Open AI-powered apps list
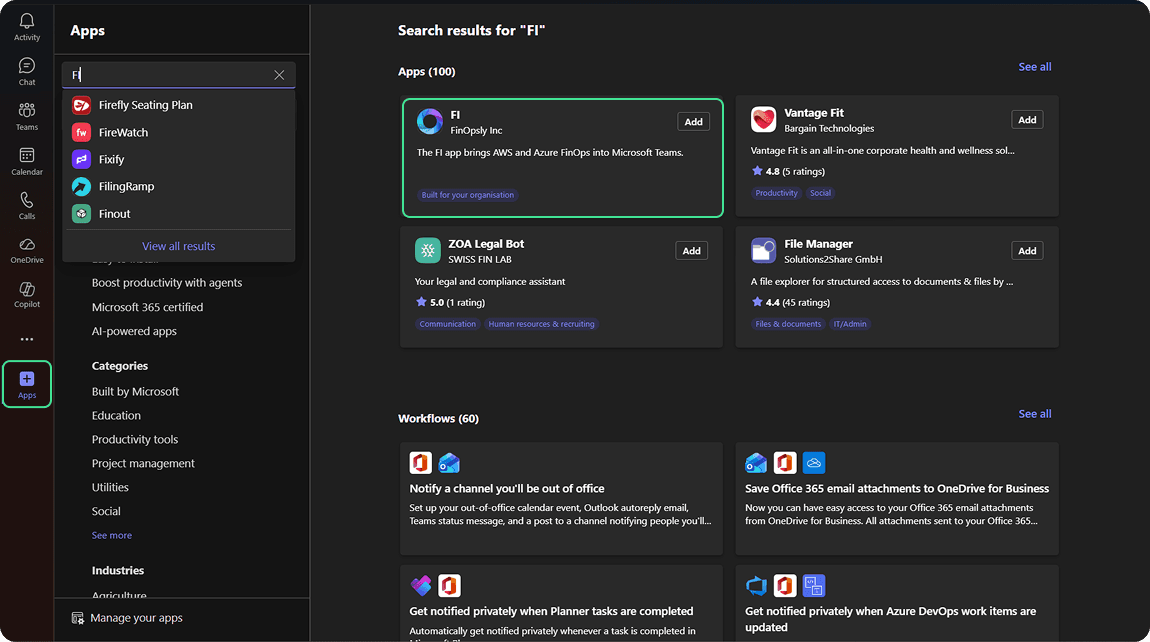The width and height of the screenshot is (1150, 642). coord(134,331)
